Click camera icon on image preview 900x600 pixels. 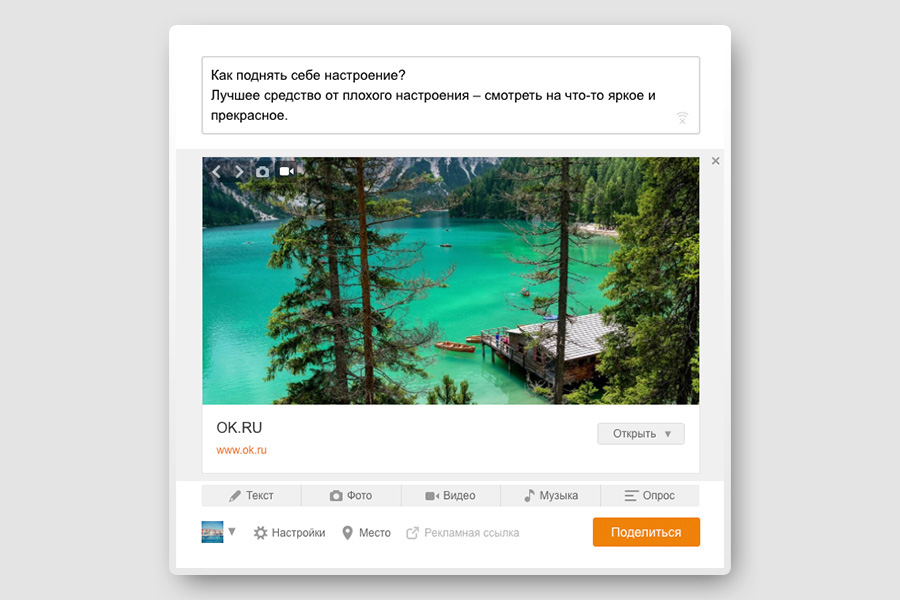(x=262, y=172)
